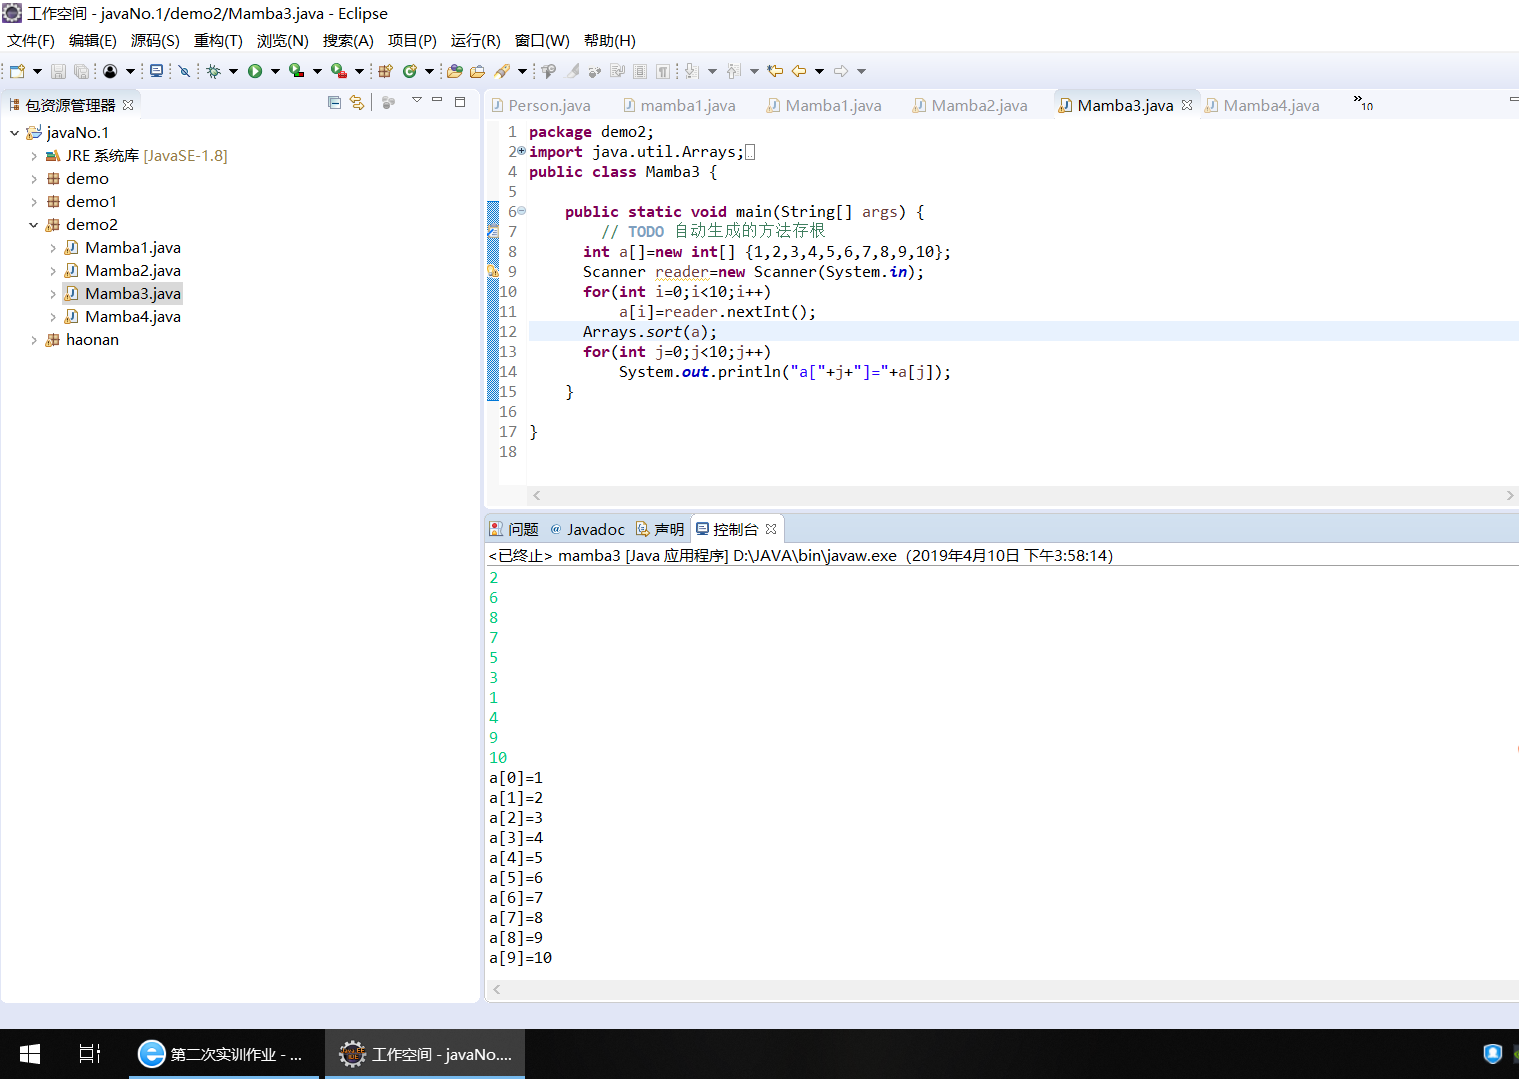Click the Save toolbar icon
Screen dimensions: 1519x1079
point(58,71)
